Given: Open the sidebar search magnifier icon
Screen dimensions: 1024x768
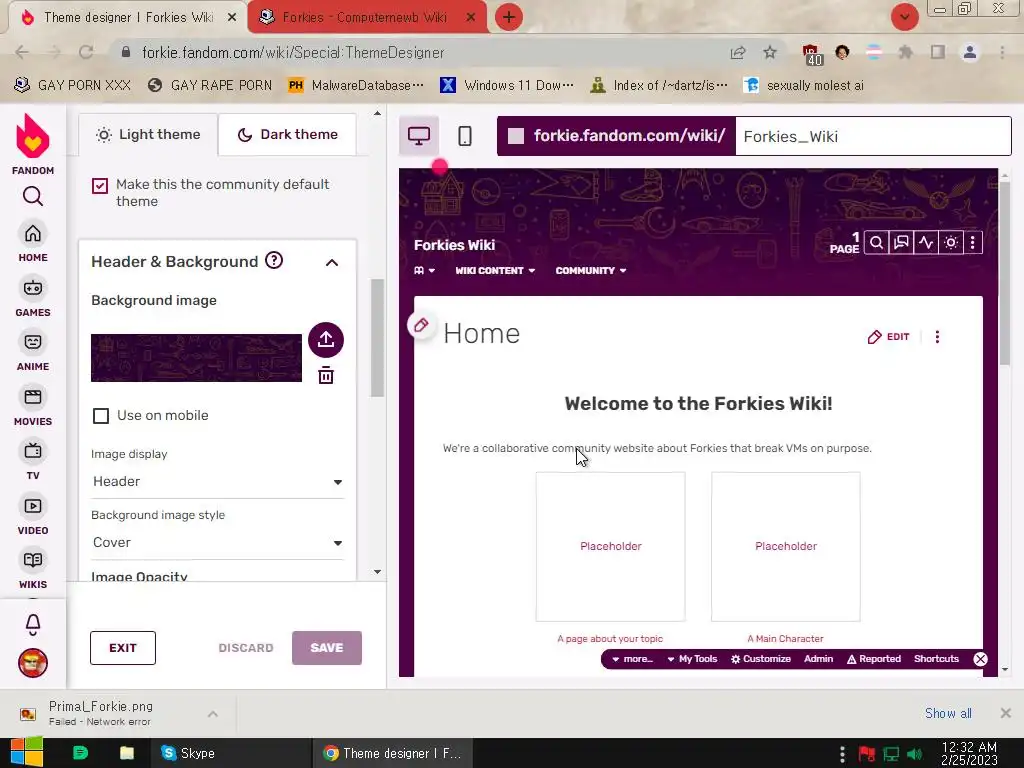Looking at the screenshot, I should click(33, 196).
